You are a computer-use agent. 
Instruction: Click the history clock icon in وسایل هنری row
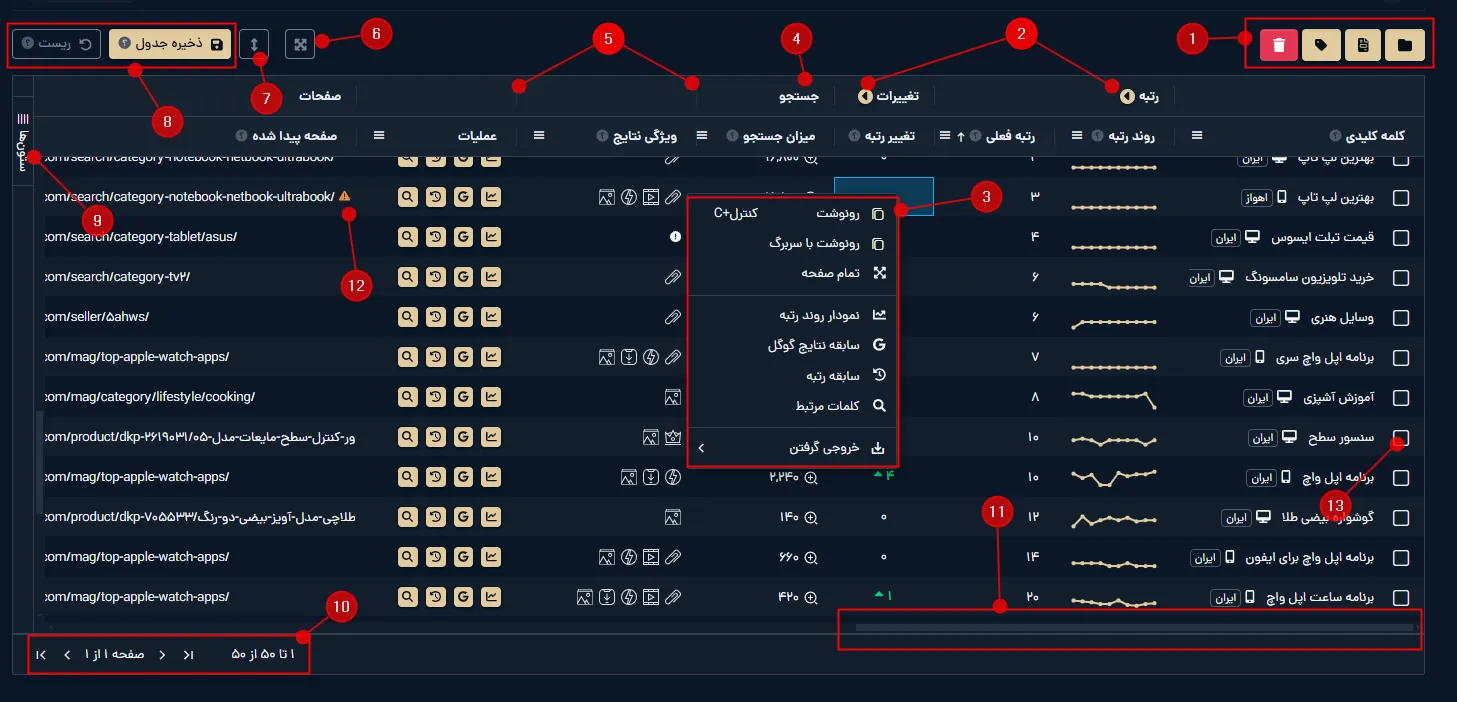pos(435,317)
